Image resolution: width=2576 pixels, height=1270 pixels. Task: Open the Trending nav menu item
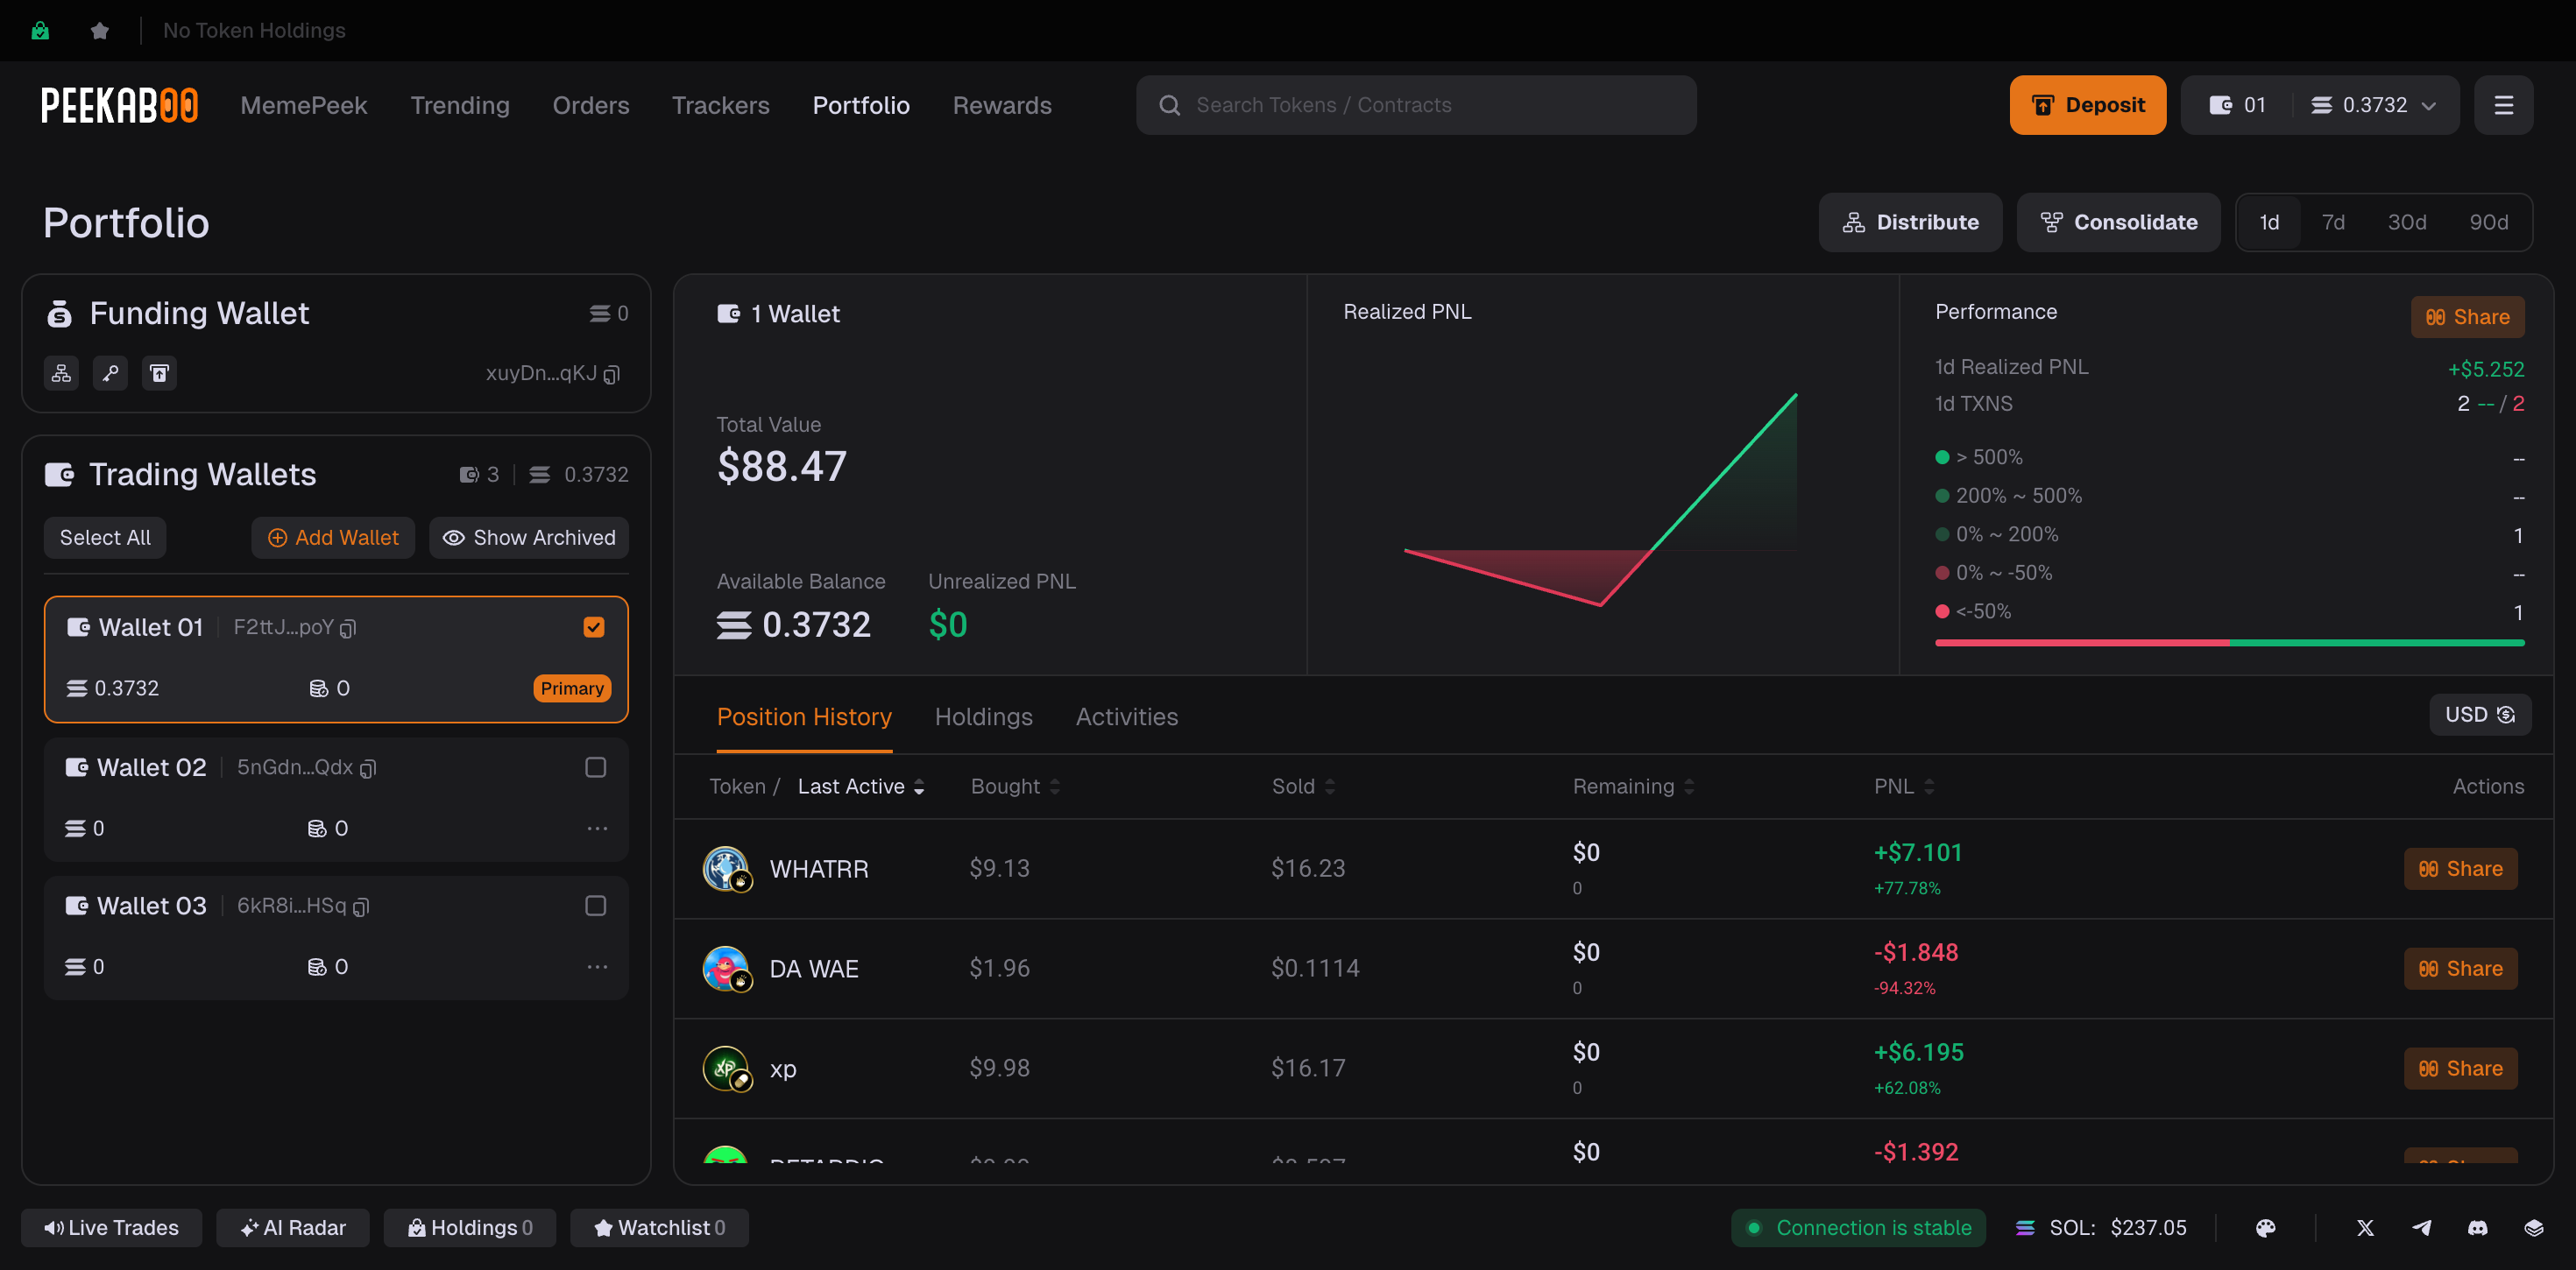coord(459,105)
